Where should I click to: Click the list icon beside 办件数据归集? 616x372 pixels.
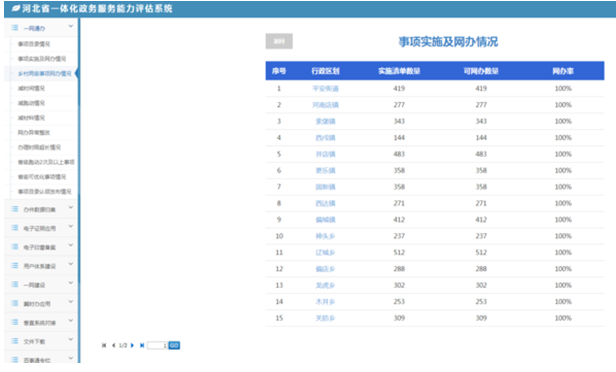point(15,209)
